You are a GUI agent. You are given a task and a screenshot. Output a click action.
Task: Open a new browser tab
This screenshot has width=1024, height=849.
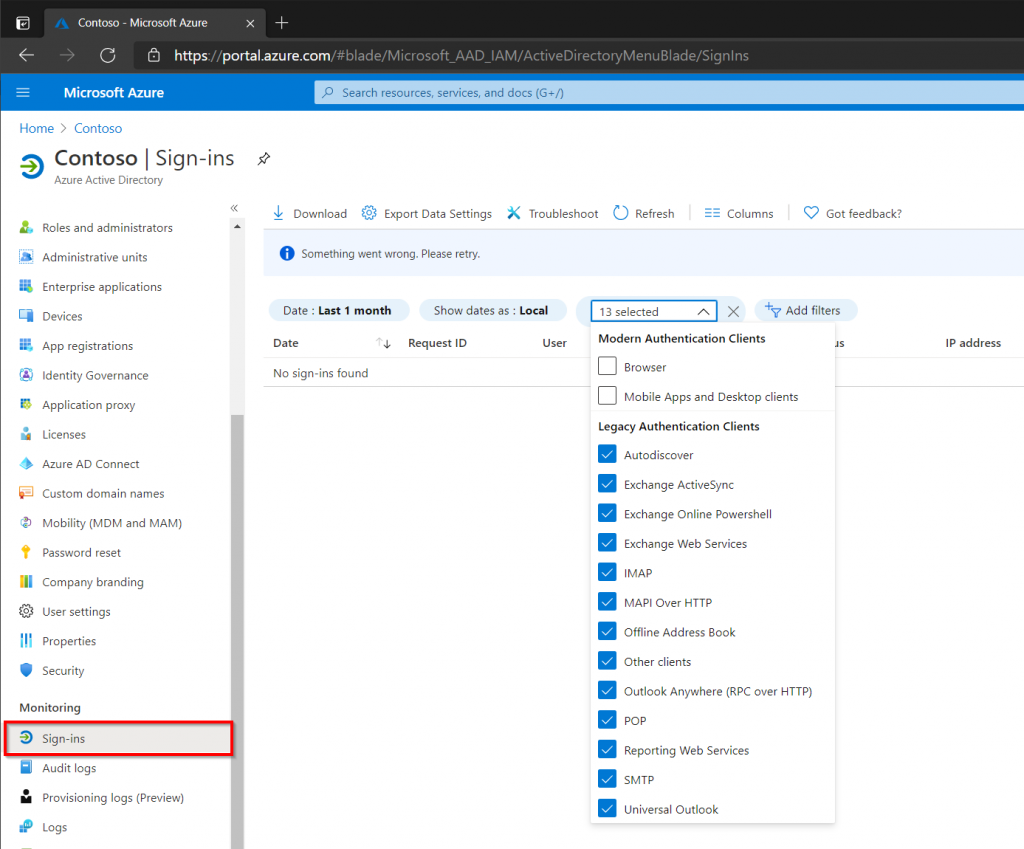click(281, 23)
